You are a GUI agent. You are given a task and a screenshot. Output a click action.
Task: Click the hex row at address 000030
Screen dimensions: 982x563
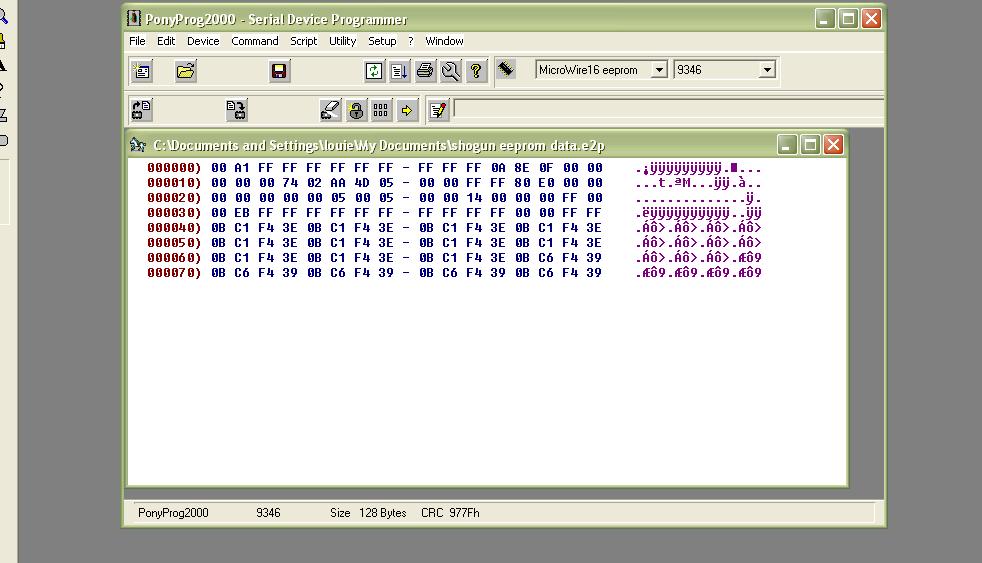454,213
